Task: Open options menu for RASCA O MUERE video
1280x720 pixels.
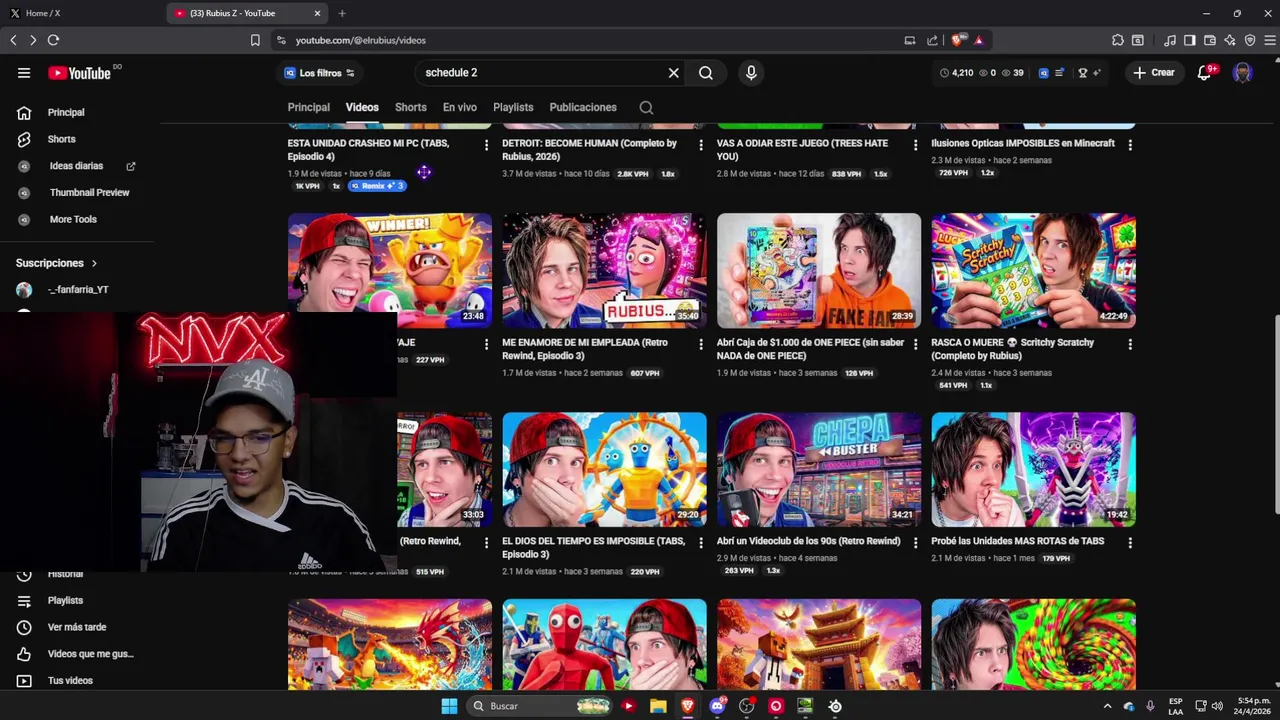Action: click(1130, 344)
